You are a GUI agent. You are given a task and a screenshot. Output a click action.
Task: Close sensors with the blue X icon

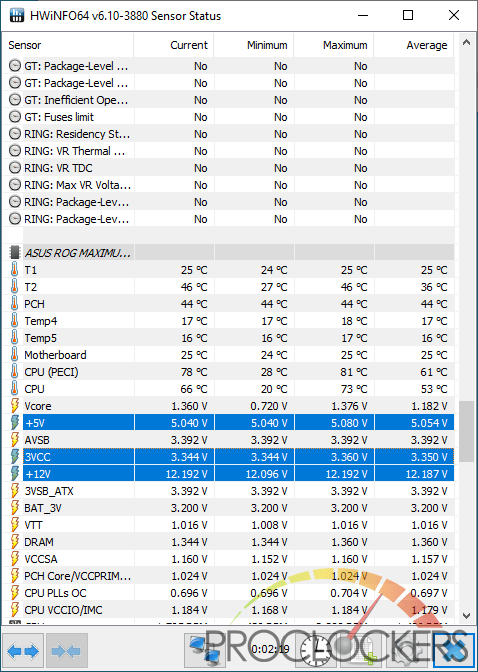tap(454, 651)
